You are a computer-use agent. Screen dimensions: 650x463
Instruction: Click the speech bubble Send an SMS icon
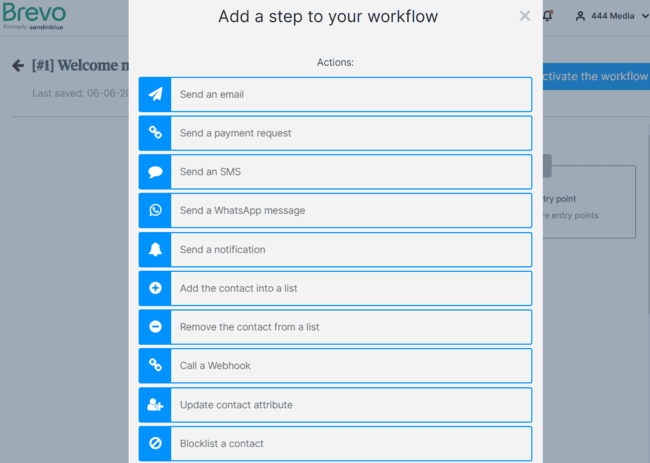click(x=155, y=172)
